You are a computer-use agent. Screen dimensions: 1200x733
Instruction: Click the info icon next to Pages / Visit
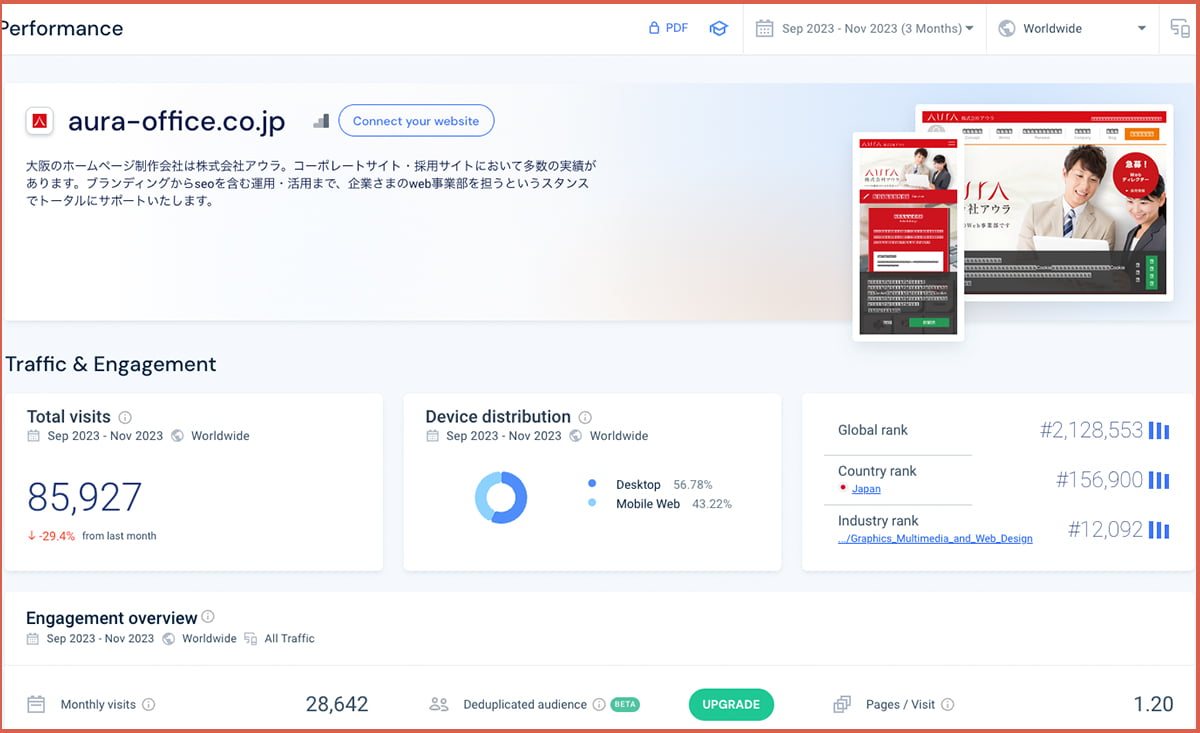948,705
